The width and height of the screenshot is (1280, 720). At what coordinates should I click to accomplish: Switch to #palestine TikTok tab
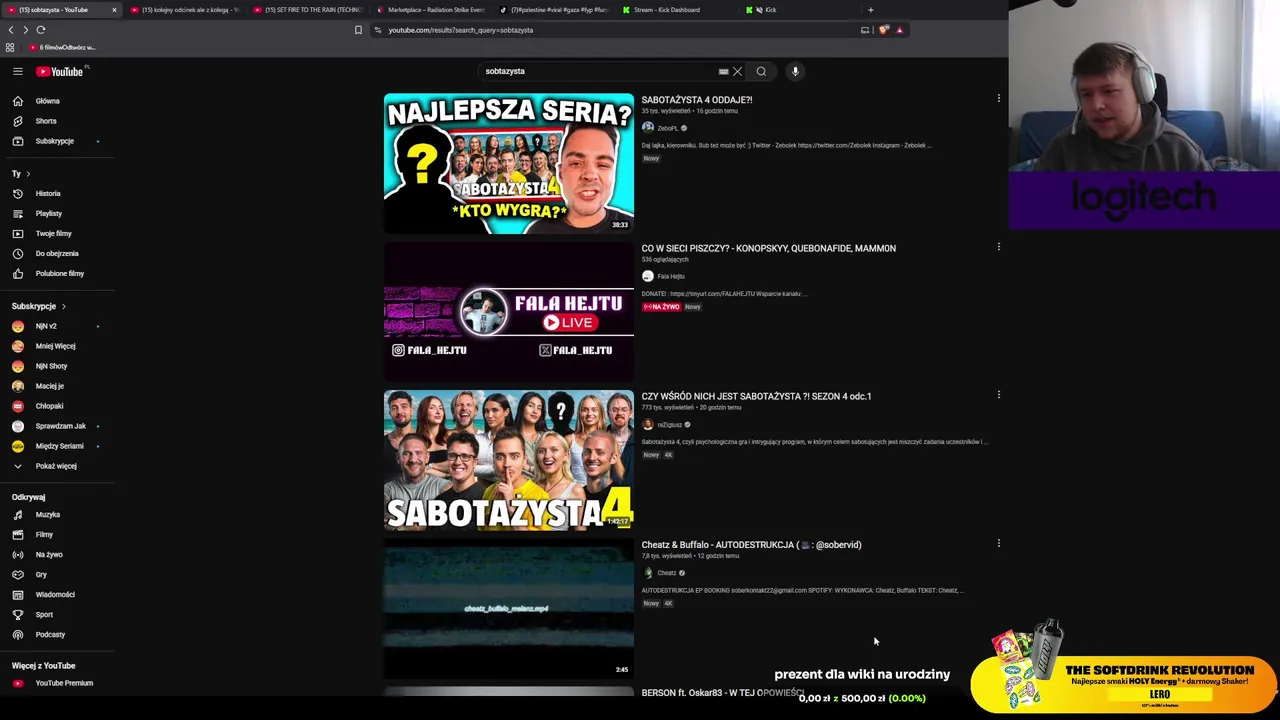(x=553, y=10)
